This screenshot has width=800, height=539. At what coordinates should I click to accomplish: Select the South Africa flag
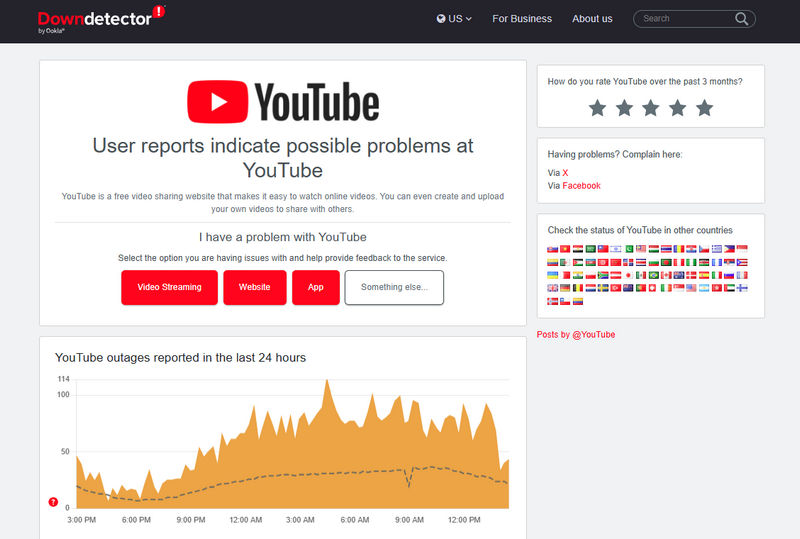coord(603,275)
